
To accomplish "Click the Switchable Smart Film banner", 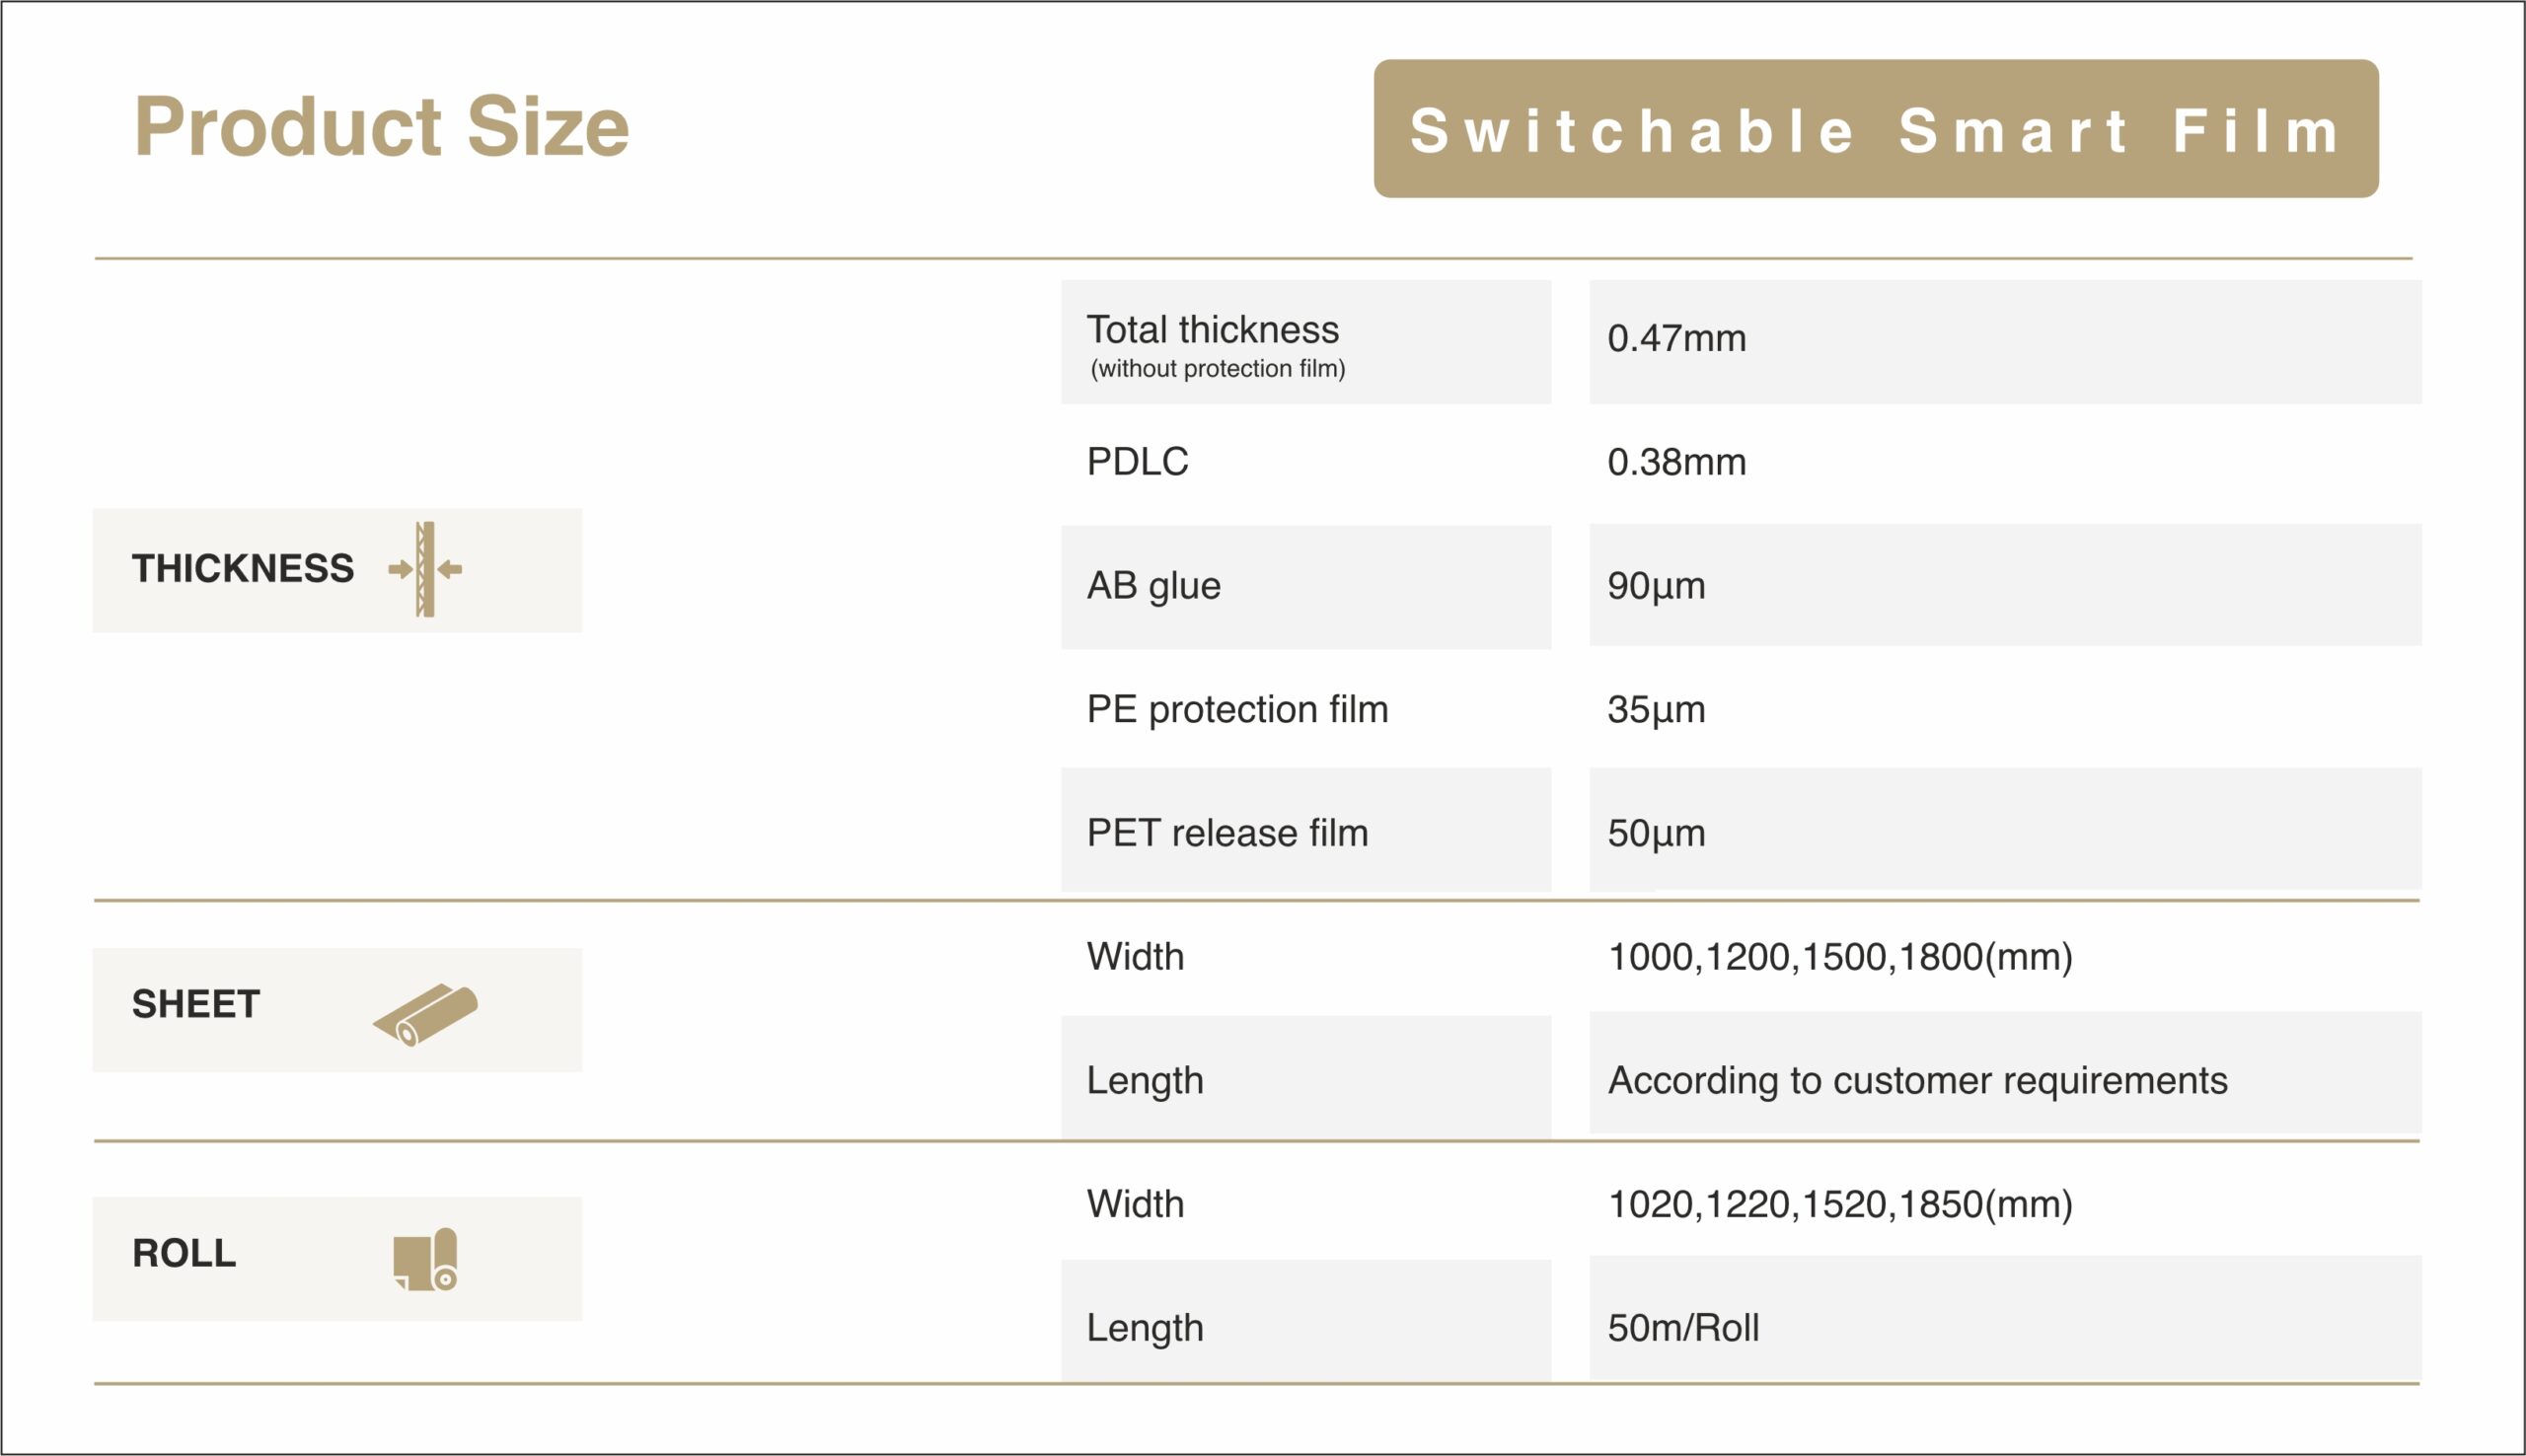I will (1875, 129).
